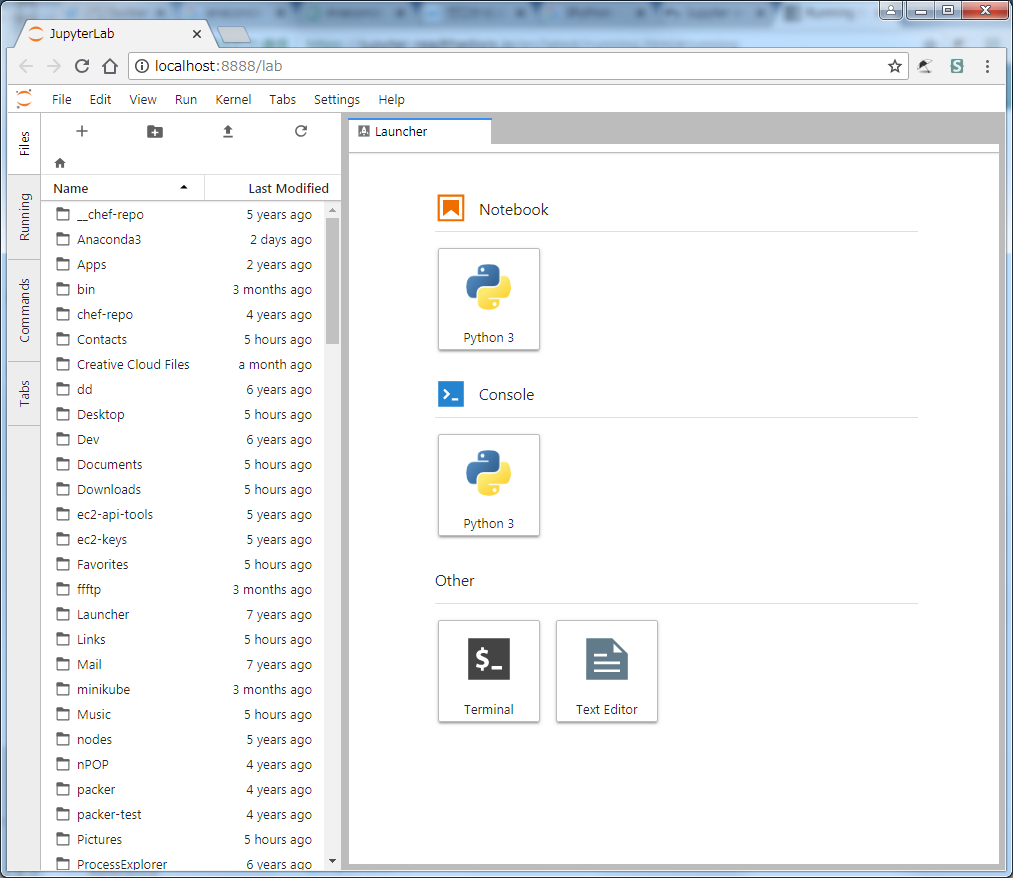The height and width of the screenshot is (878, 1013).
Task: Refresh the file list
Action: point(301,131)
